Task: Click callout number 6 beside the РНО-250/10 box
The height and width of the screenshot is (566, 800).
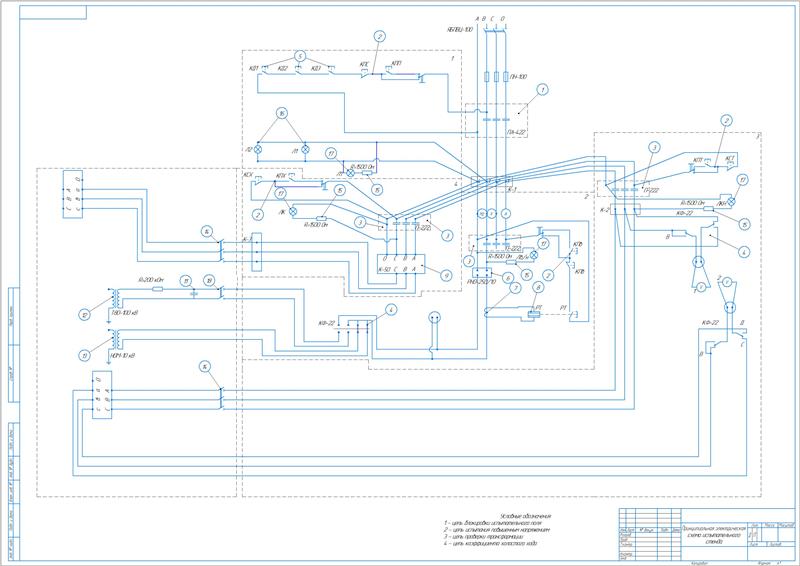Action: [x=507, y=277]
